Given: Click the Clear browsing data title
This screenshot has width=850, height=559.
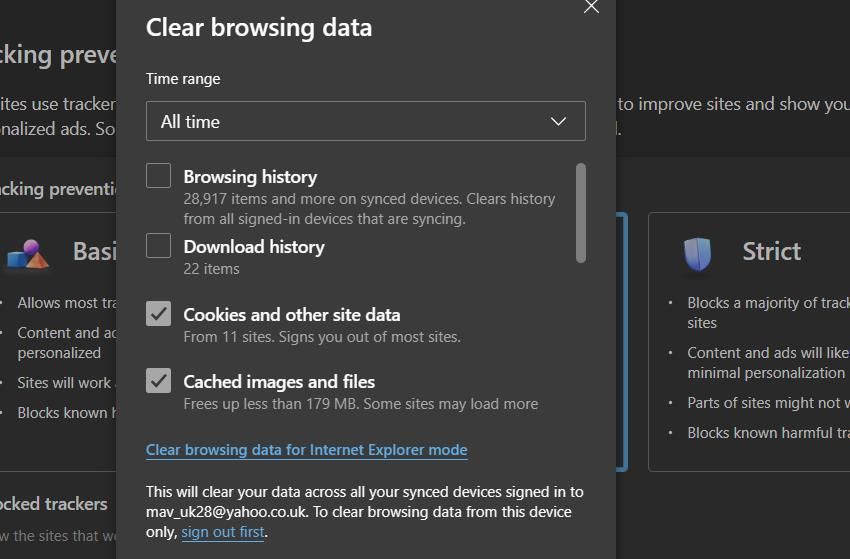Looking at the screenshot, I should tap(259, 27).
